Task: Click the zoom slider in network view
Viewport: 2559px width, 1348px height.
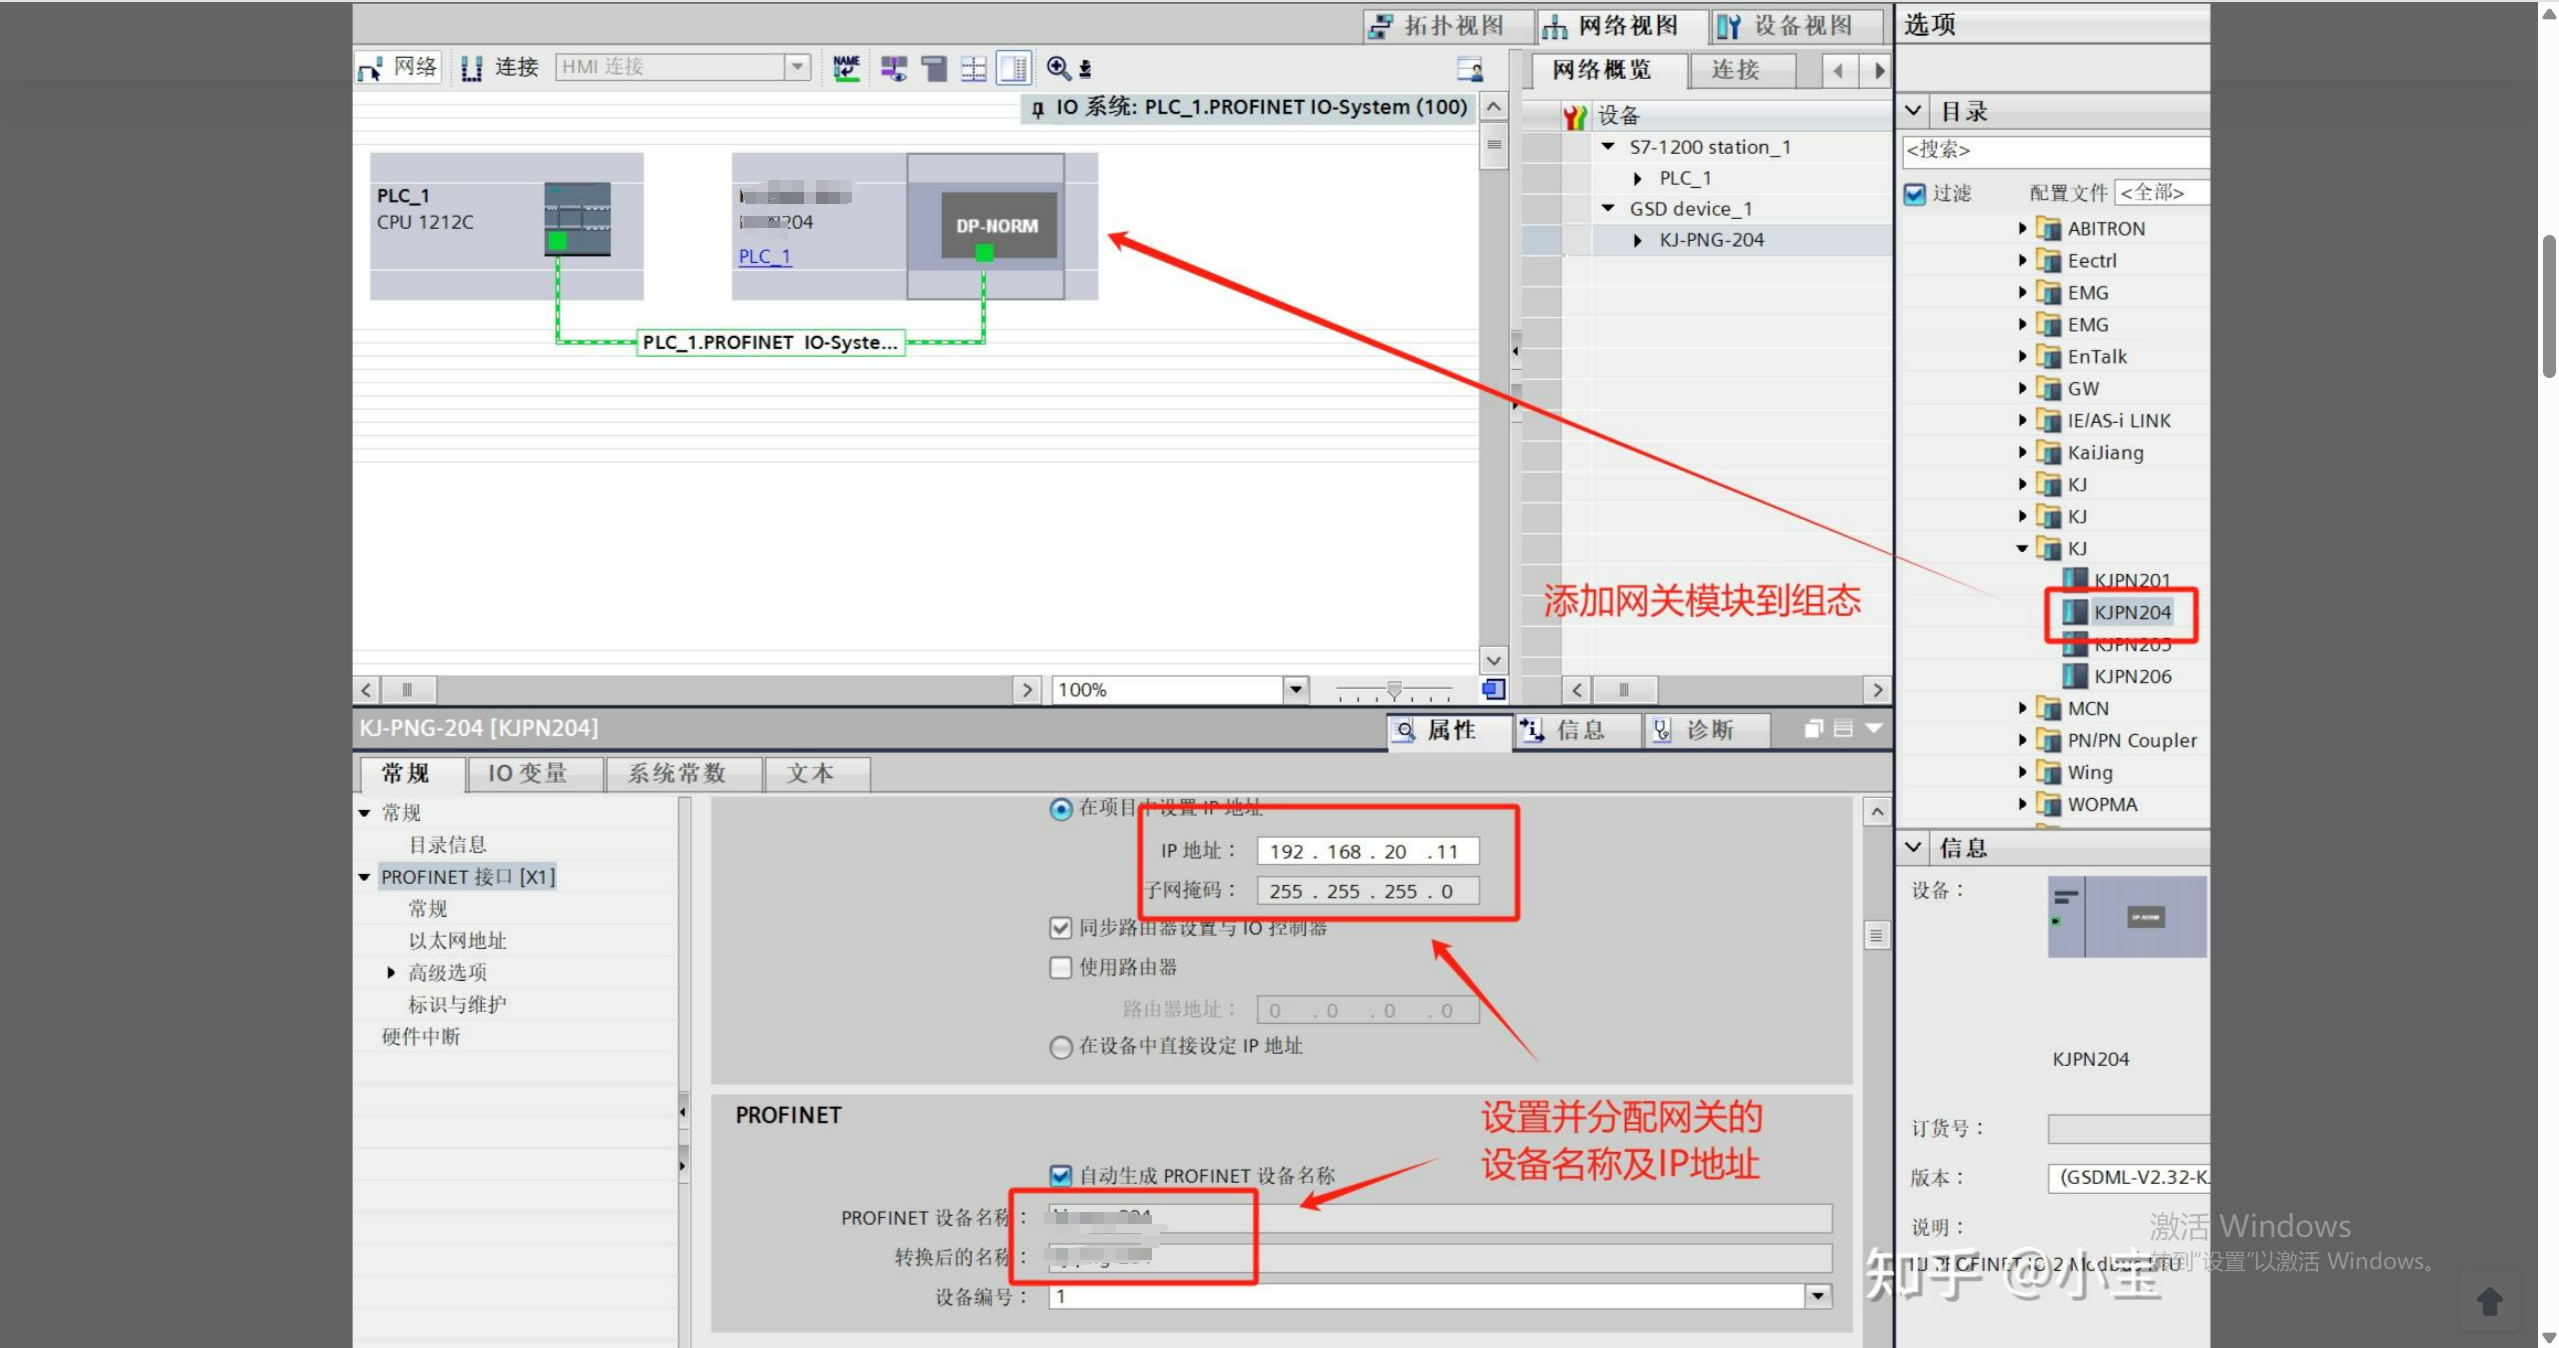Action: point(1394,690)
